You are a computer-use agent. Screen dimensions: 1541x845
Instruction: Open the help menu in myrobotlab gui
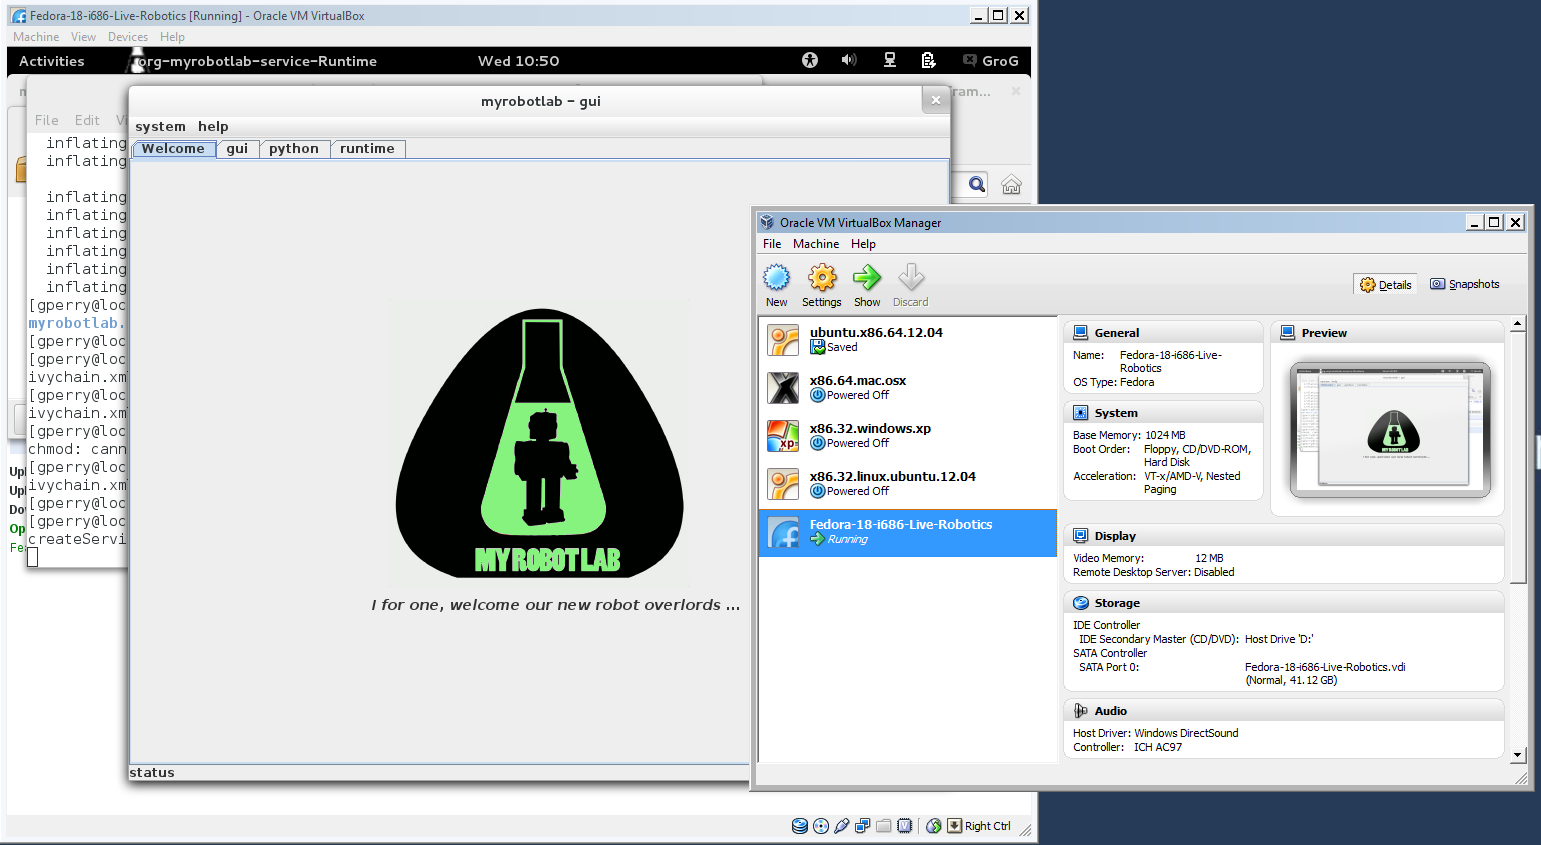coord(213,126)
